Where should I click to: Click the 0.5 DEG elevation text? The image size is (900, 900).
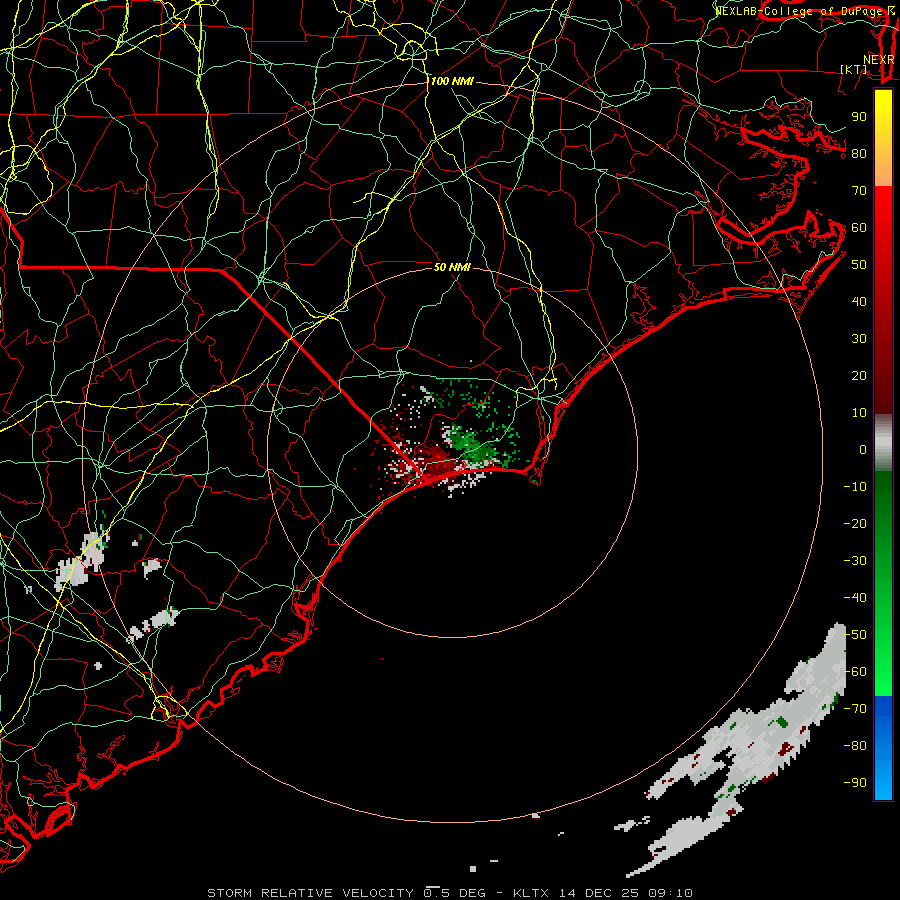click(455, 893)
